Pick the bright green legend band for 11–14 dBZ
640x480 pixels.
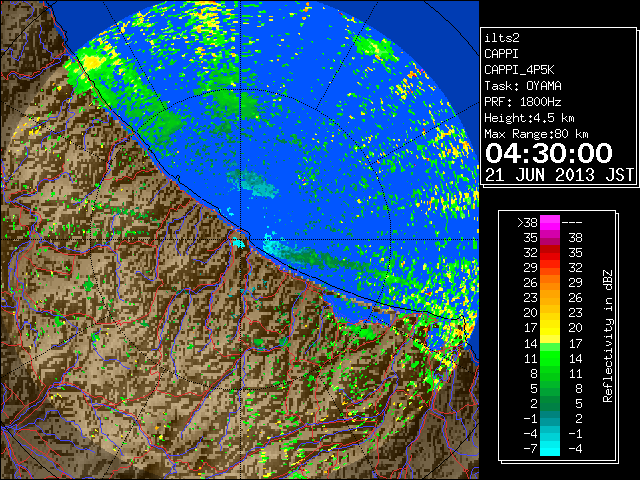550,358
